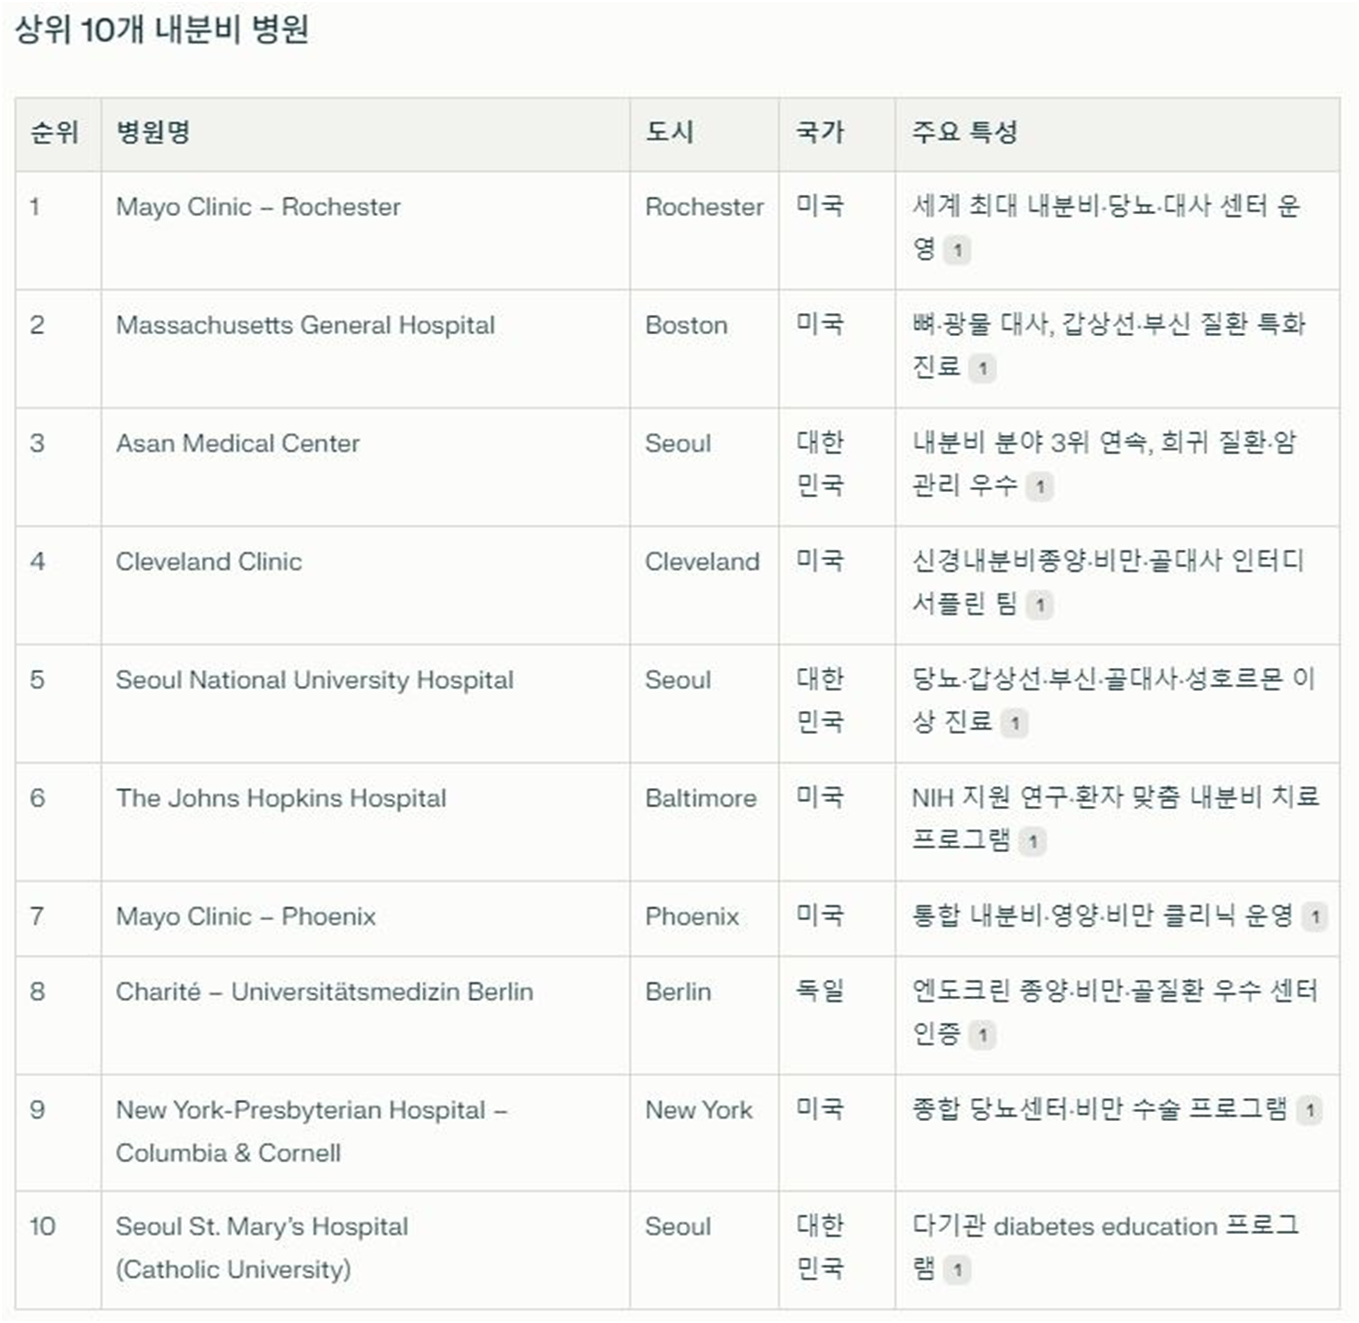This screenshot has height=1323, width=1359.
Task: Select country 미국 in the New York-Presbyterian row
Action: pos(820,1109)
